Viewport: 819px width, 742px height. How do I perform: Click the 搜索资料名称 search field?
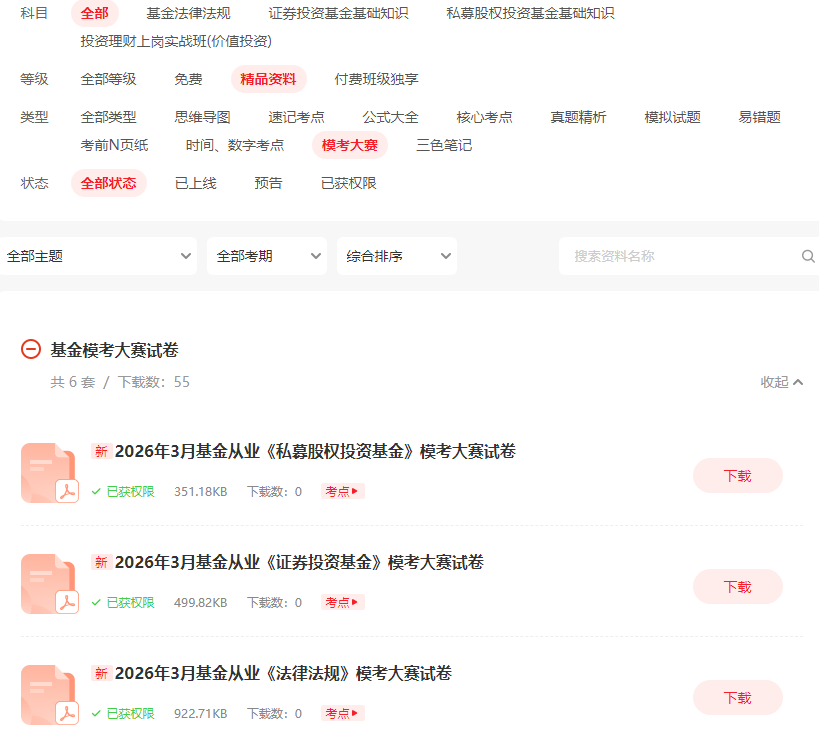pos(680,256)
